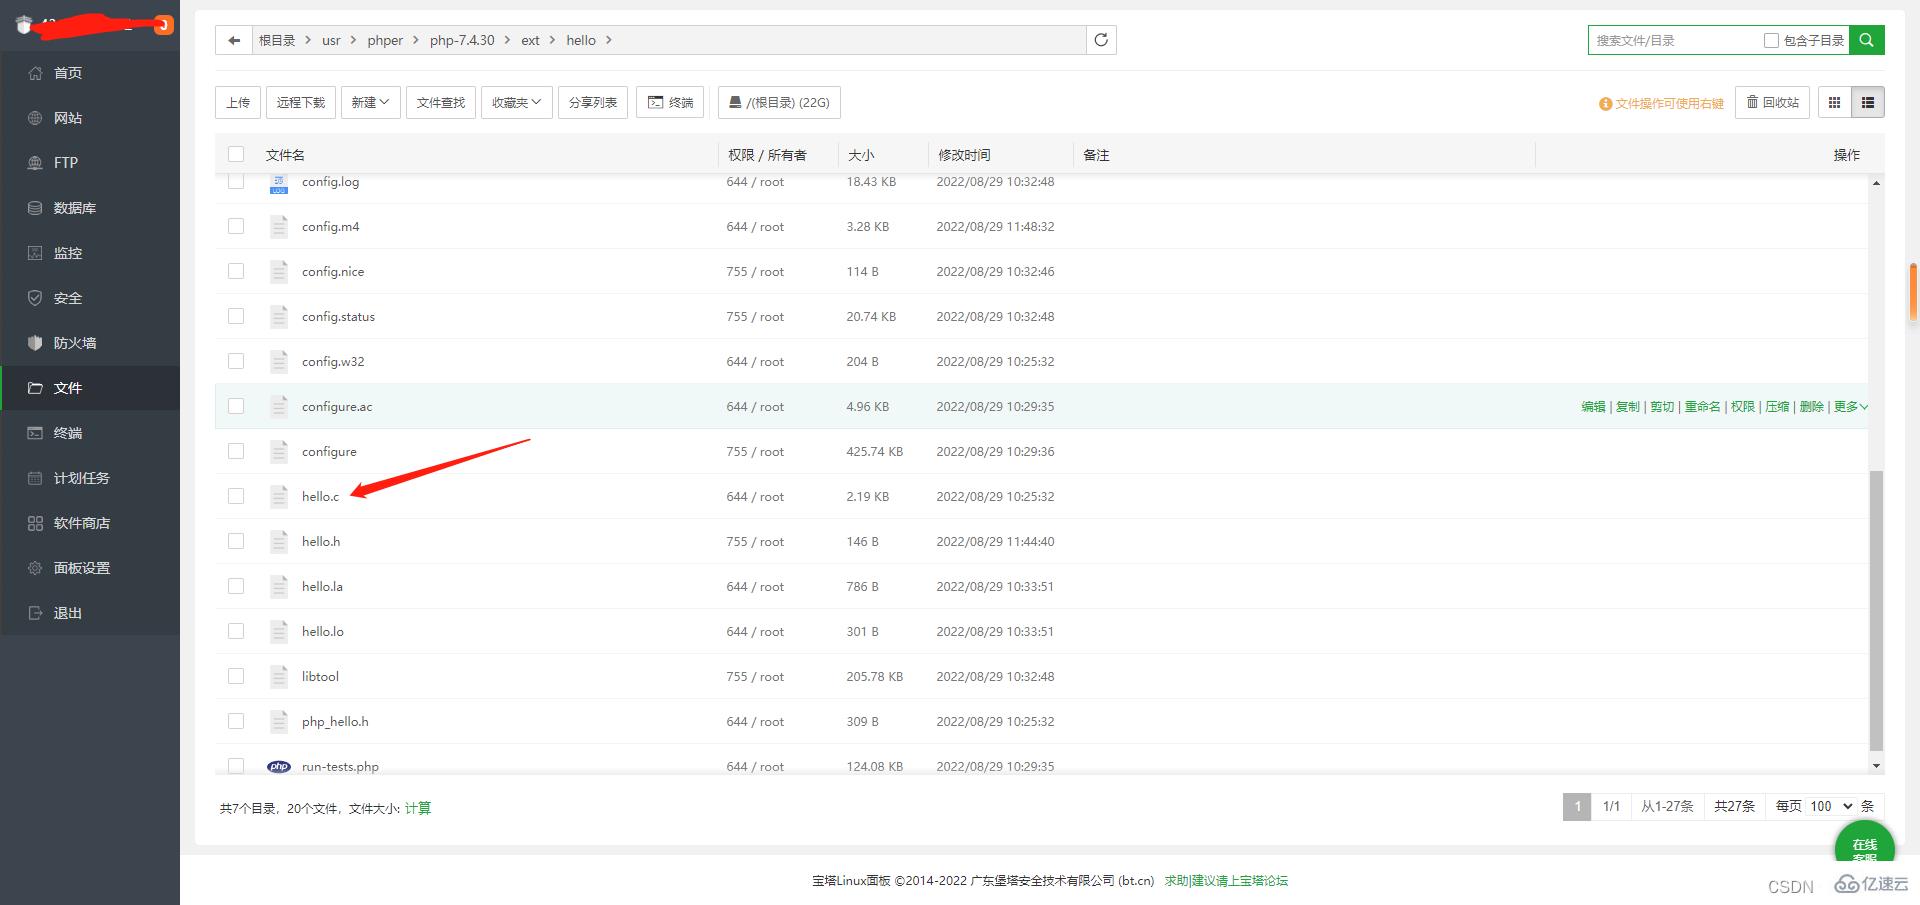Click the scrollbar up arrow of file list
1920x905 pixels.
(1876, 183)
